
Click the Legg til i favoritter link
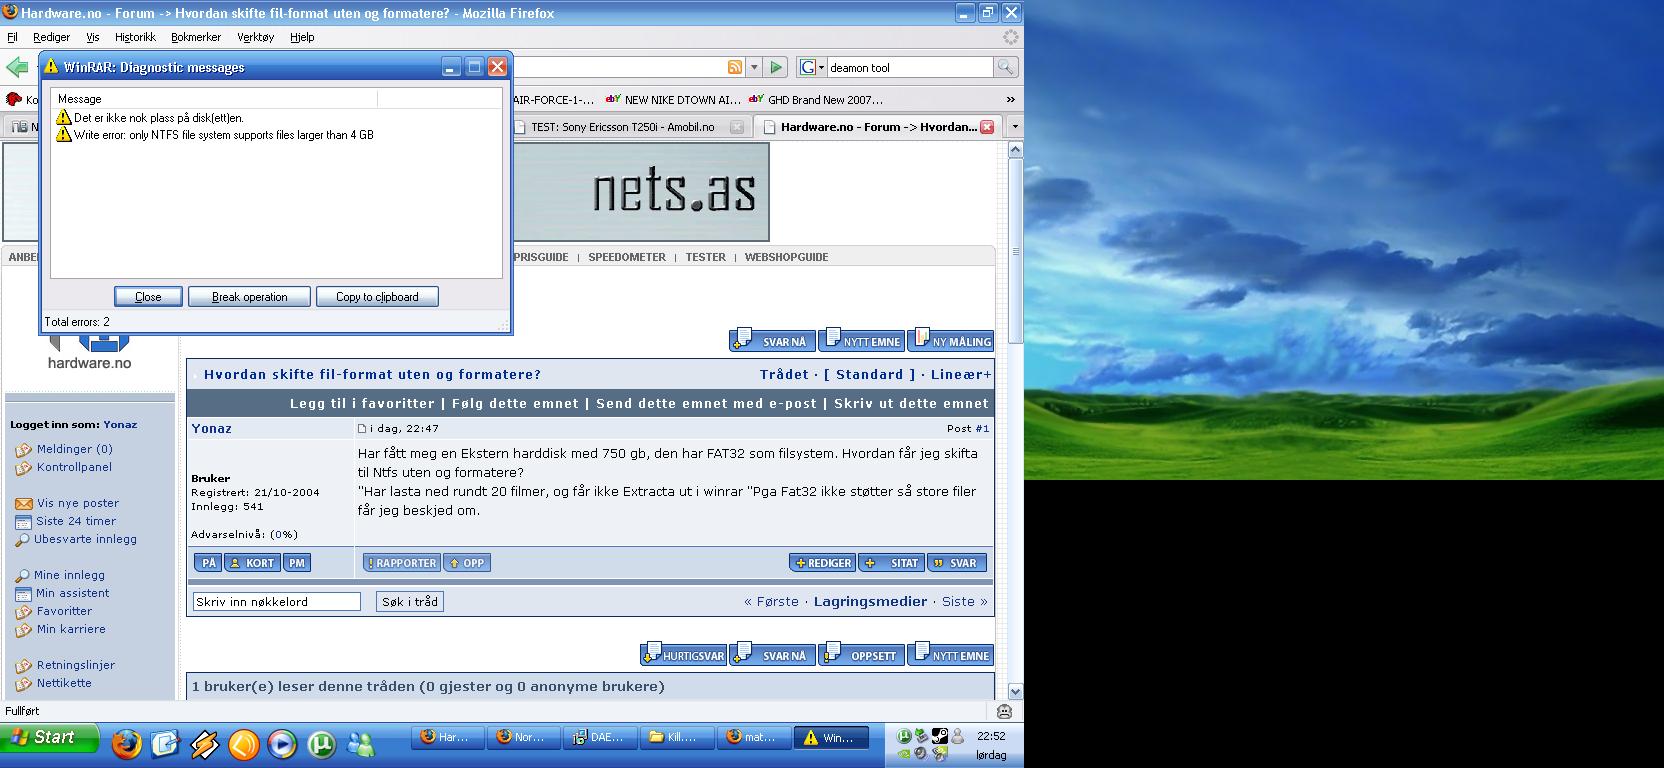(362, 403)
